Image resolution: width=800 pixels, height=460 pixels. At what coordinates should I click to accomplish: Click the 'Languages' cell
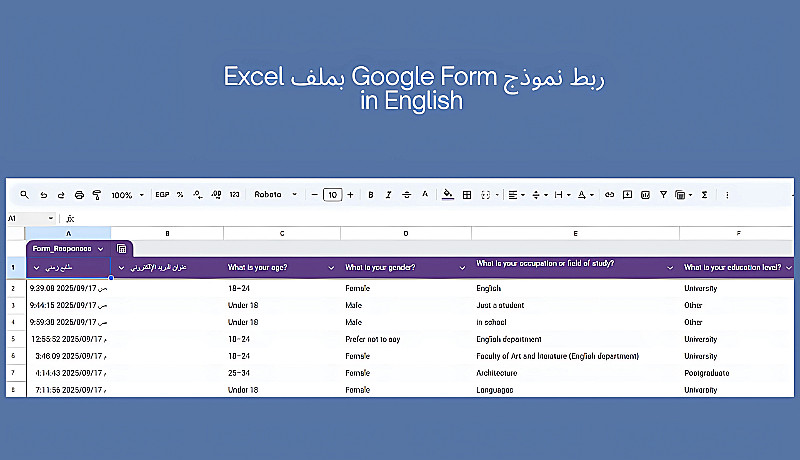576,390
